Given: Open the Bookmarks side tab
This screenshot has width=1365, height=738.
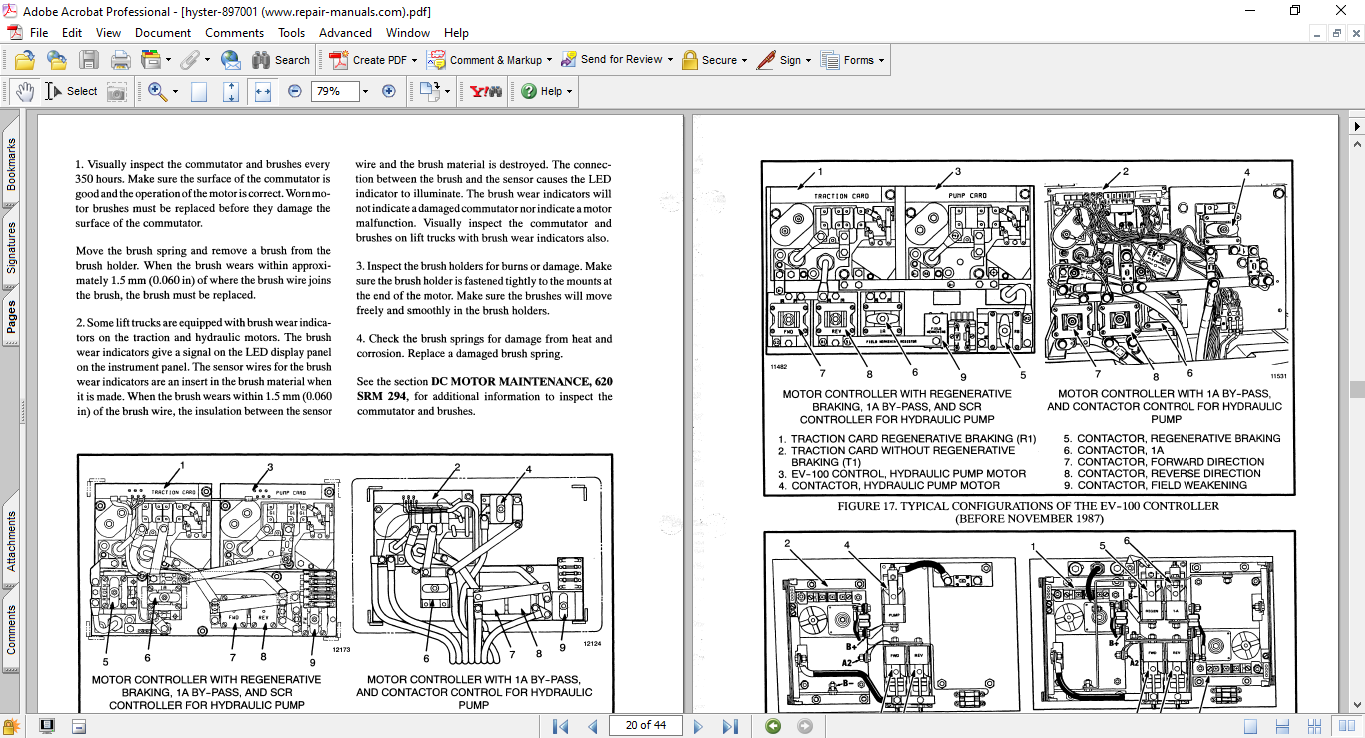Looking at the screenshot, I should [12, 164].
